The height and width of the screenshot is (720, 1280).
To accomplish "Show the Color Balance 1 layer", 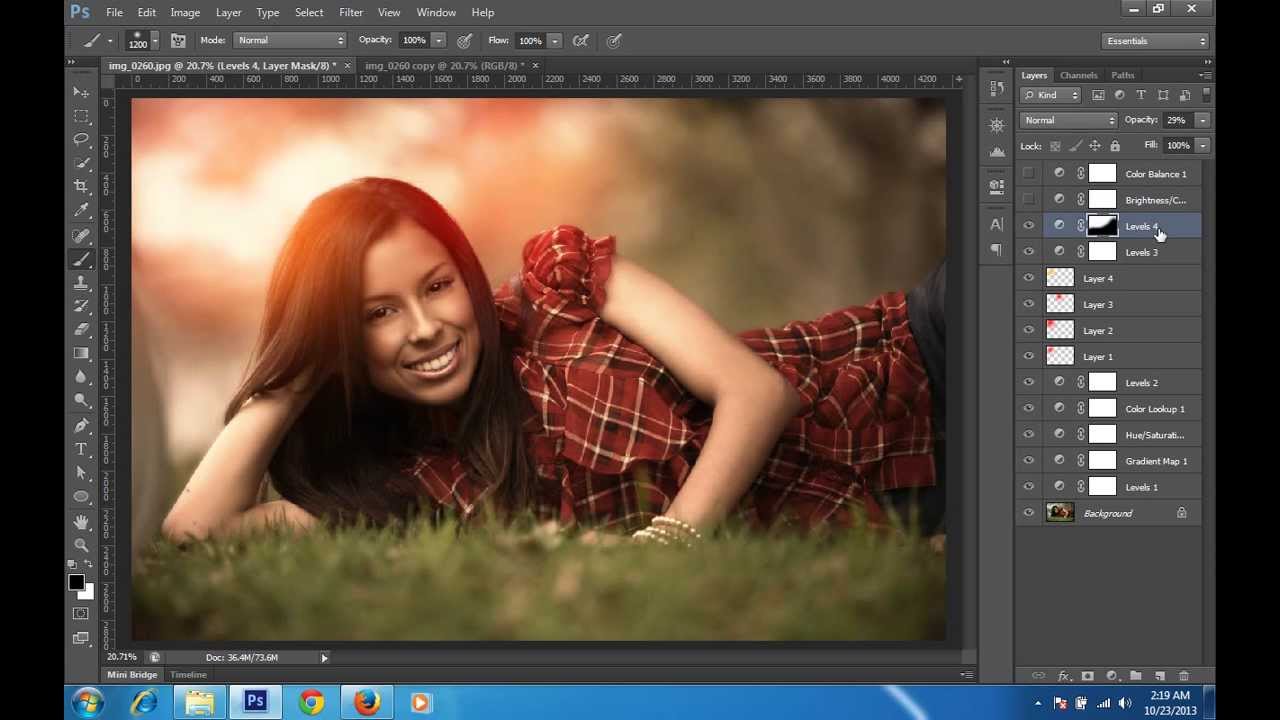I will 1028,174.
